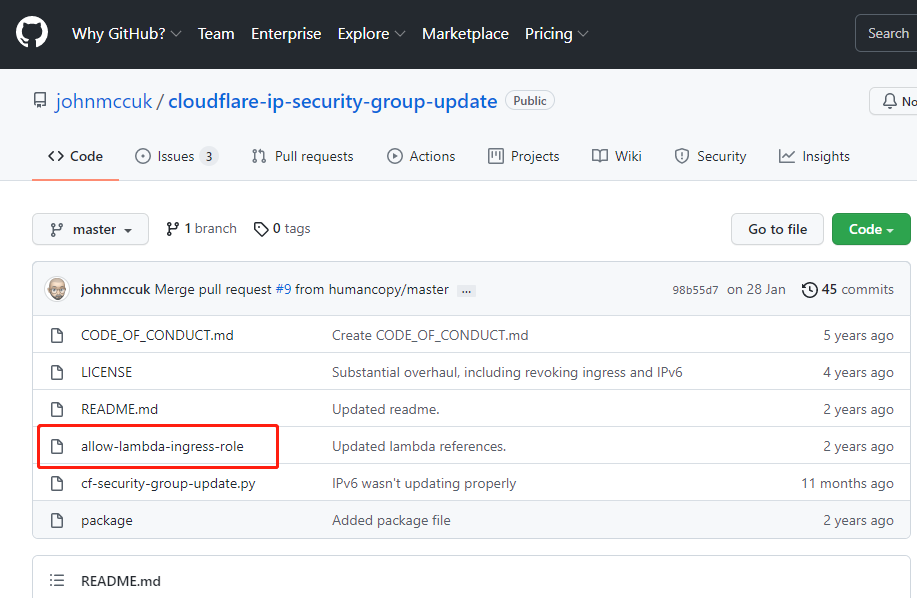Click the Search input field
Viewport: 917px width, 598px height.
[x=887, y=33]
